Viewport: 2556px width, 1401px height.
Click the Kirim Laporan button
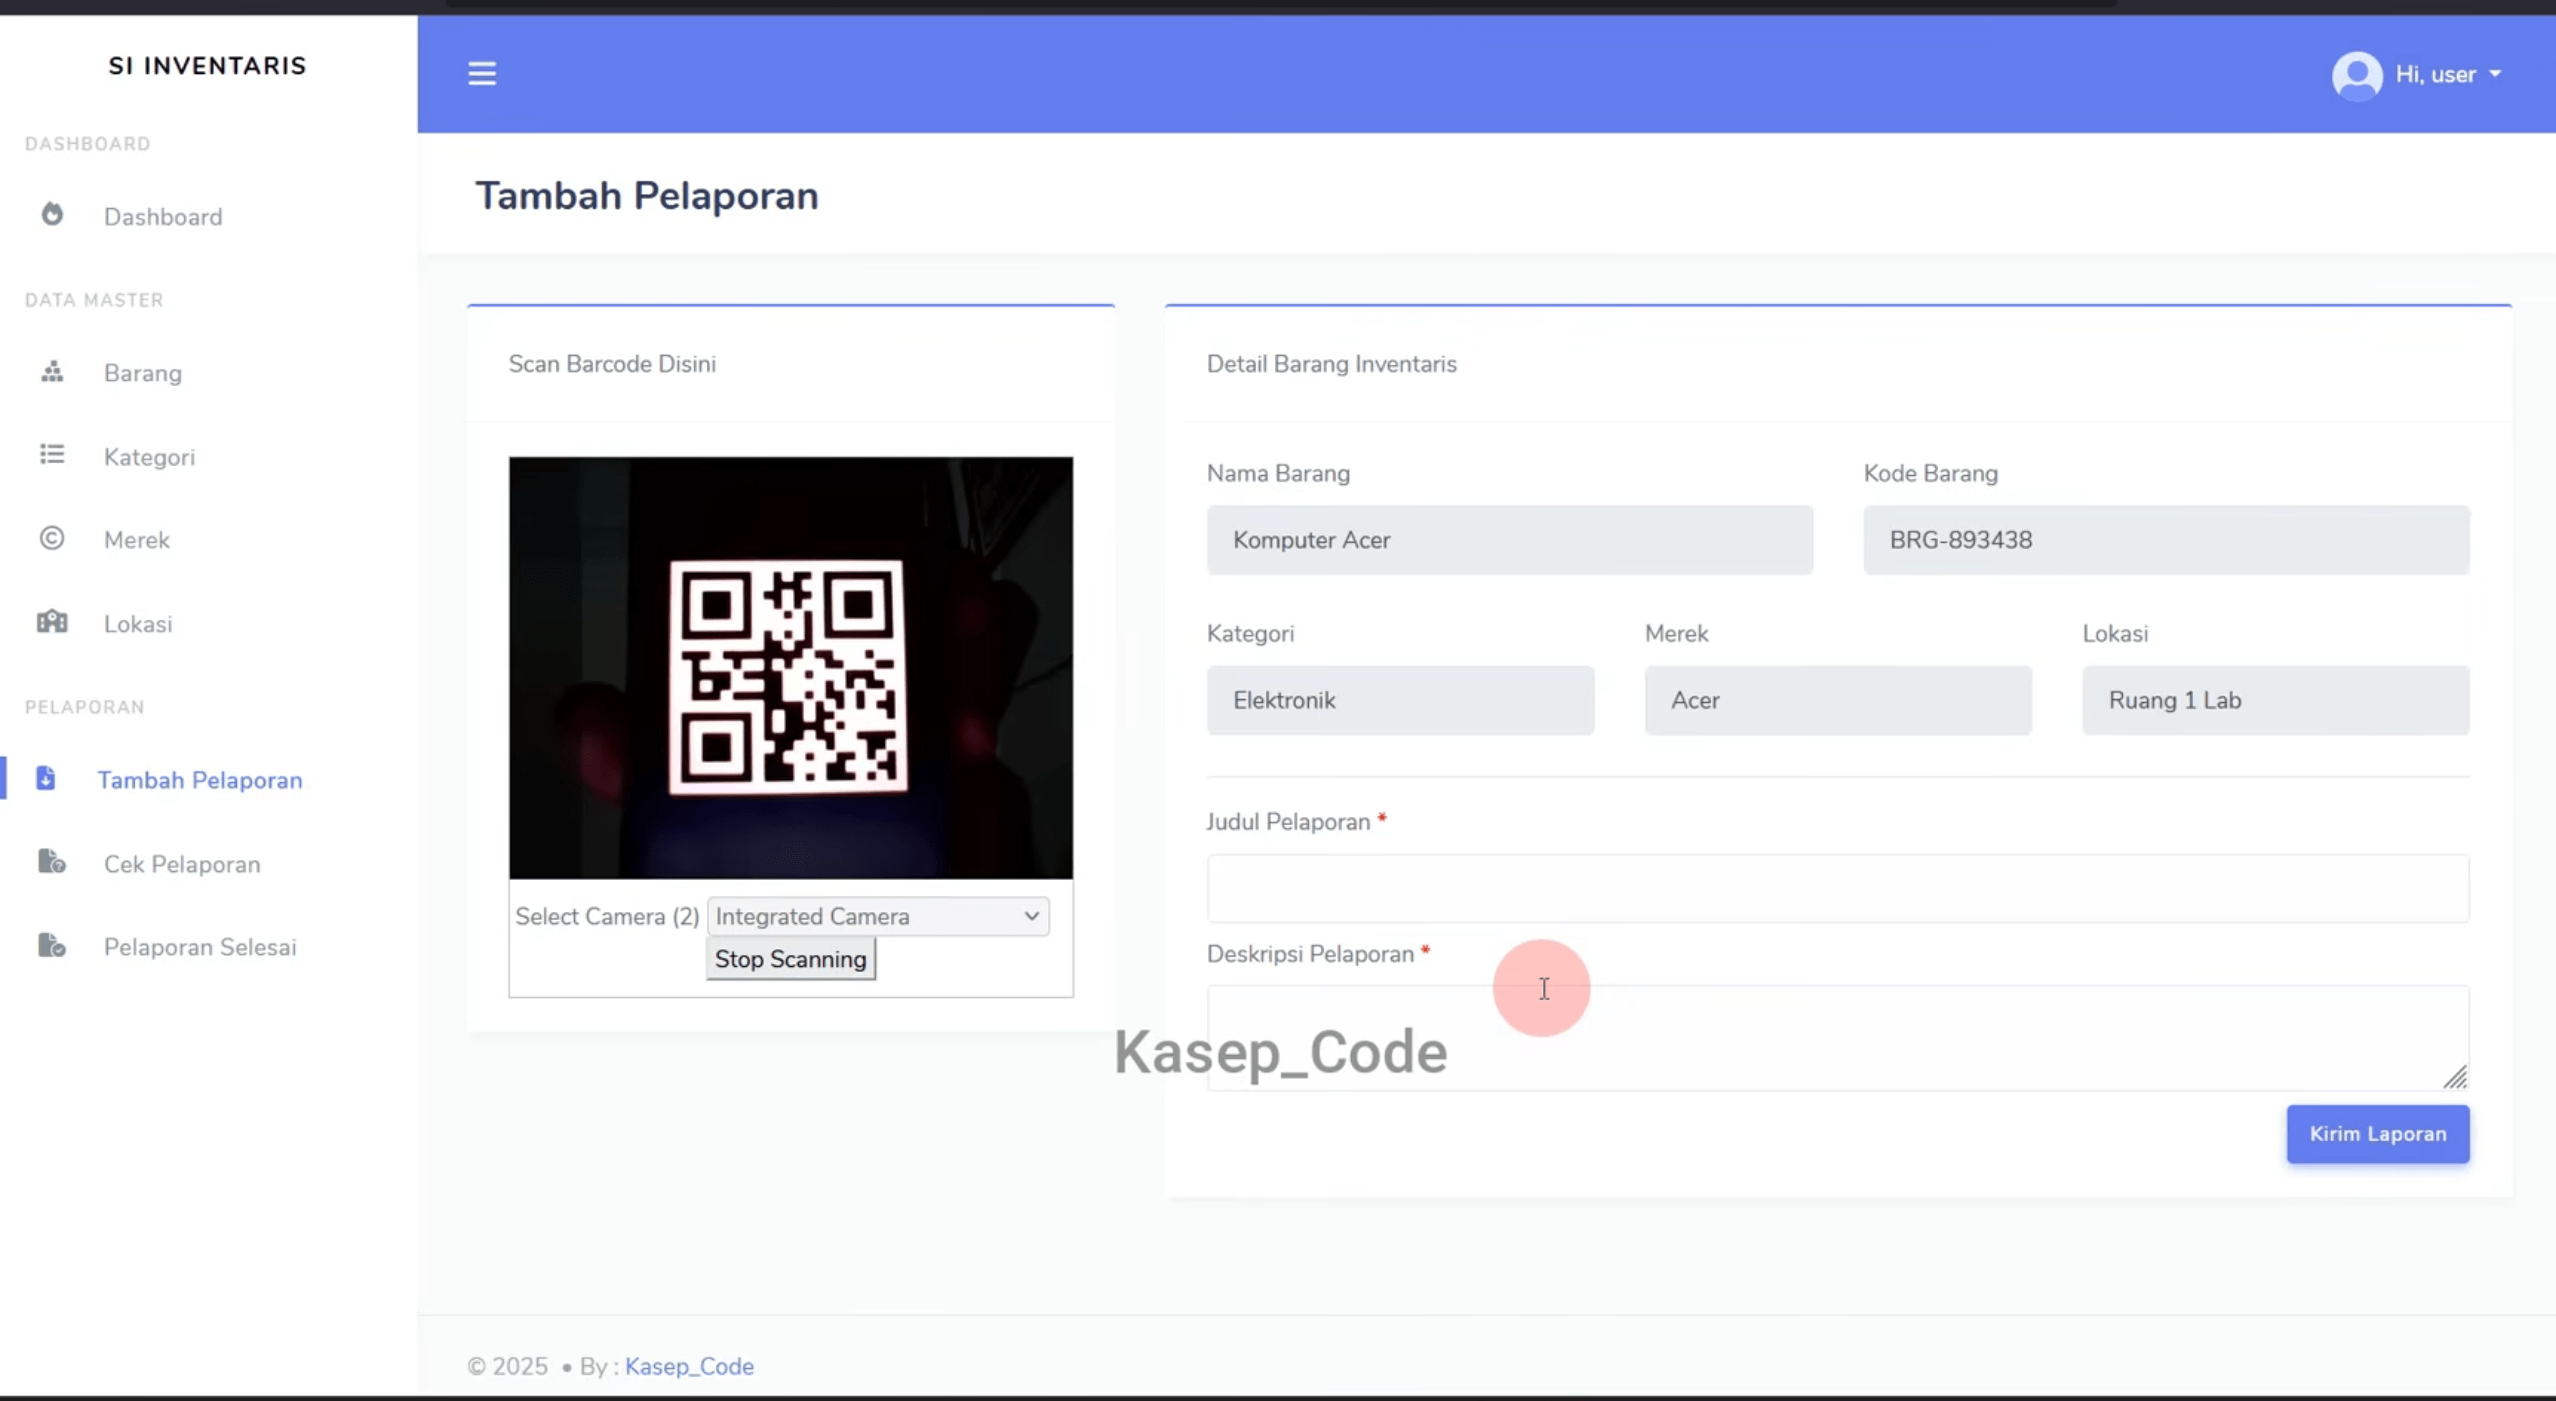click(x=2377, y=1134)
